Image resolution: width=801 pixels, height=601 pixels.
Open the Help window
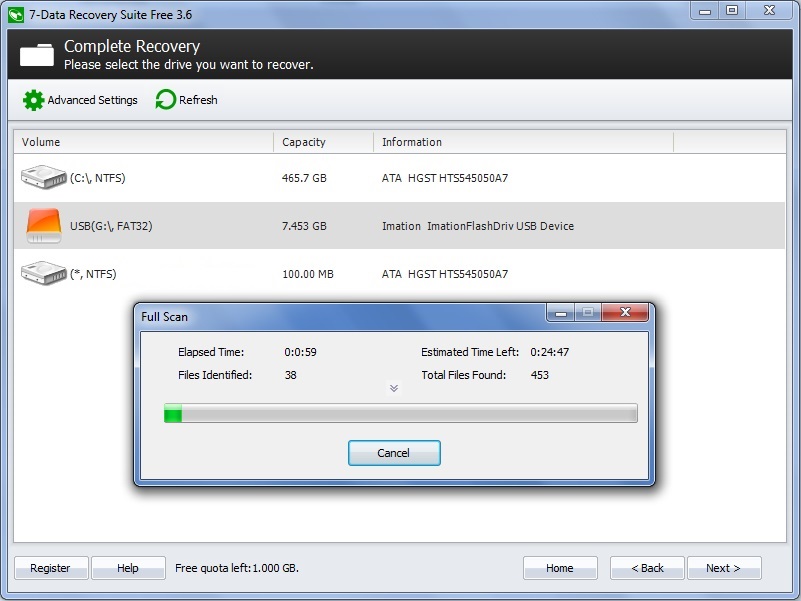tap(128, 567)
